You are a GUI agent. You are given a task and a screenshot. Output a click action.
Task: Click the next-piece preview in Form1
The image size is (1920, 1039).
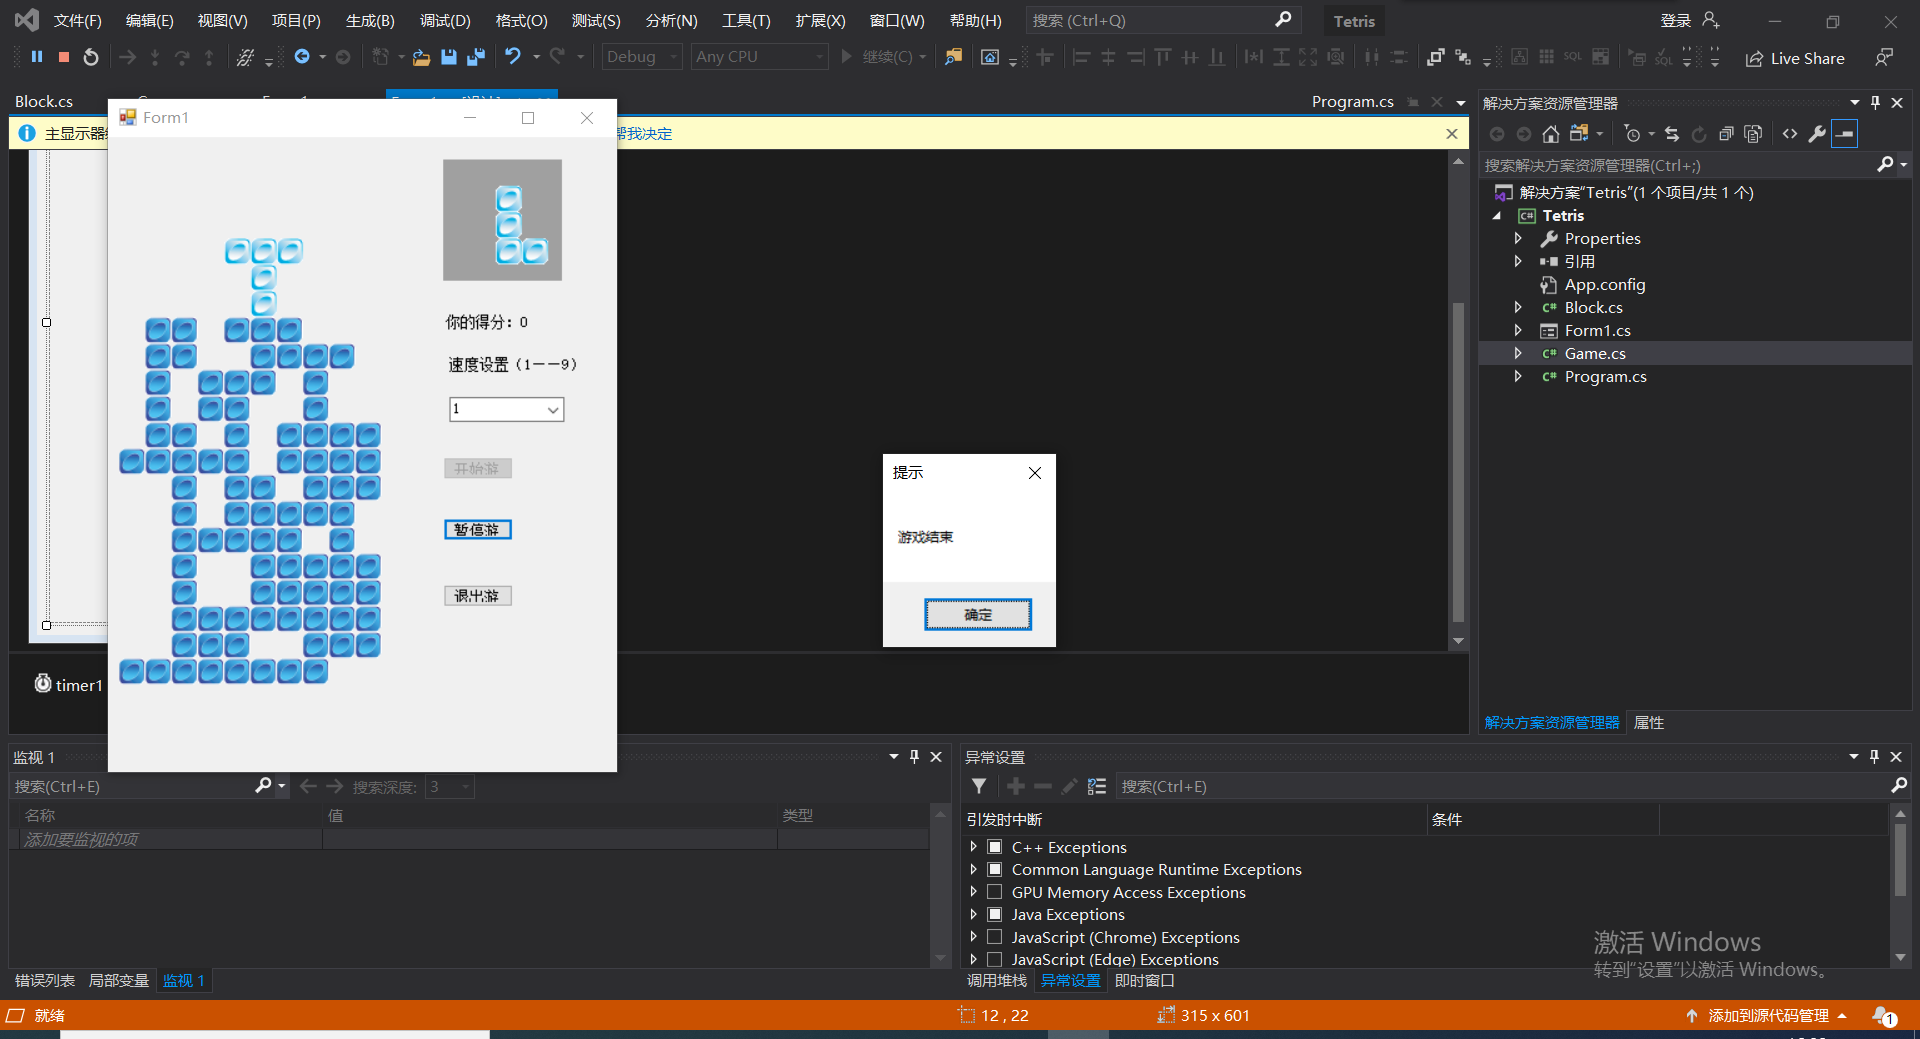pos(502,220)
